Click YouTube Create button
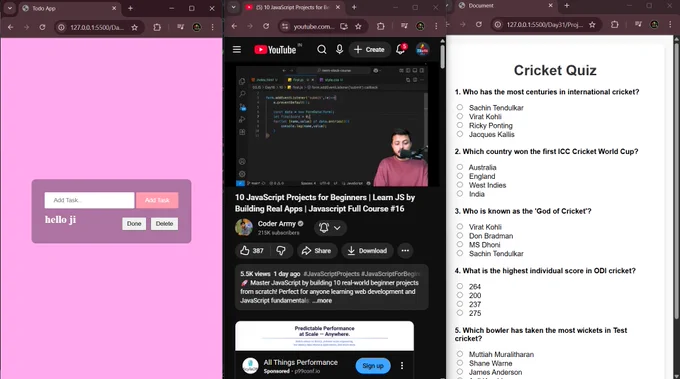The image size is (680, 379). [369, 49]
